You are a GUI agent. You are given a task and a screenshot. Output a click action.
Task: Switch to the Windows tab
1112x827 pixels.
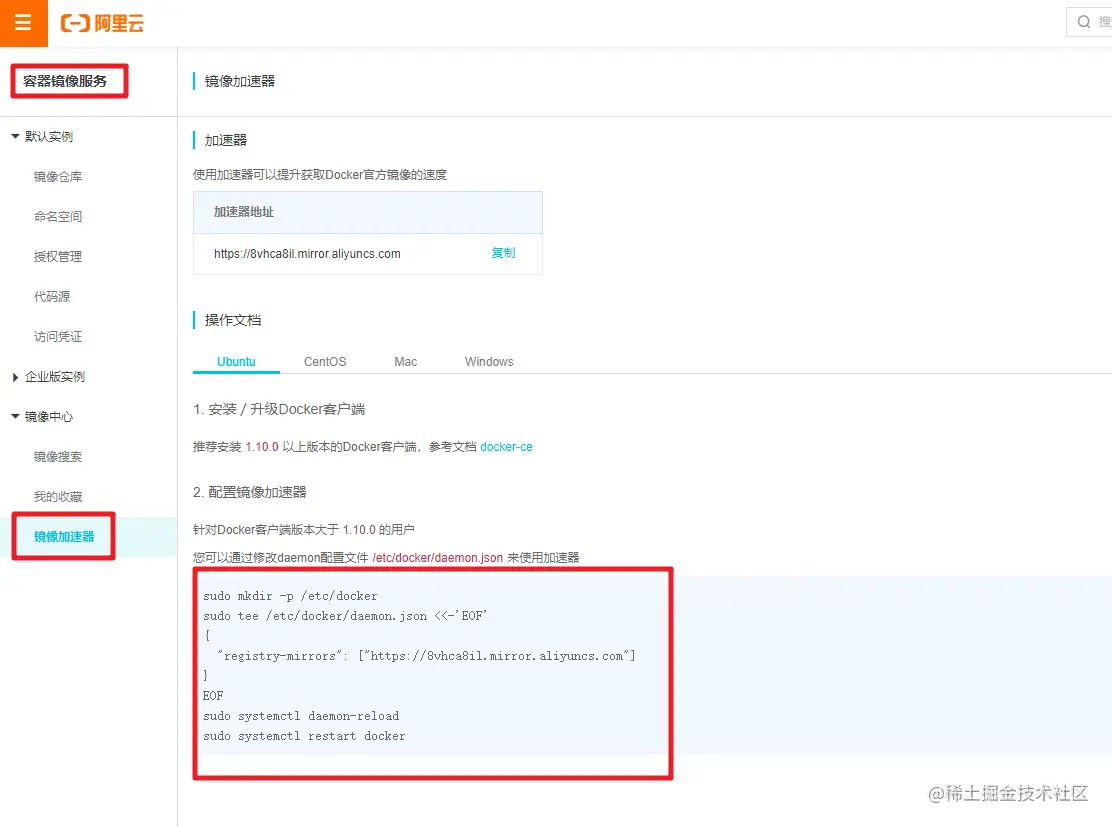coord(489,362)
